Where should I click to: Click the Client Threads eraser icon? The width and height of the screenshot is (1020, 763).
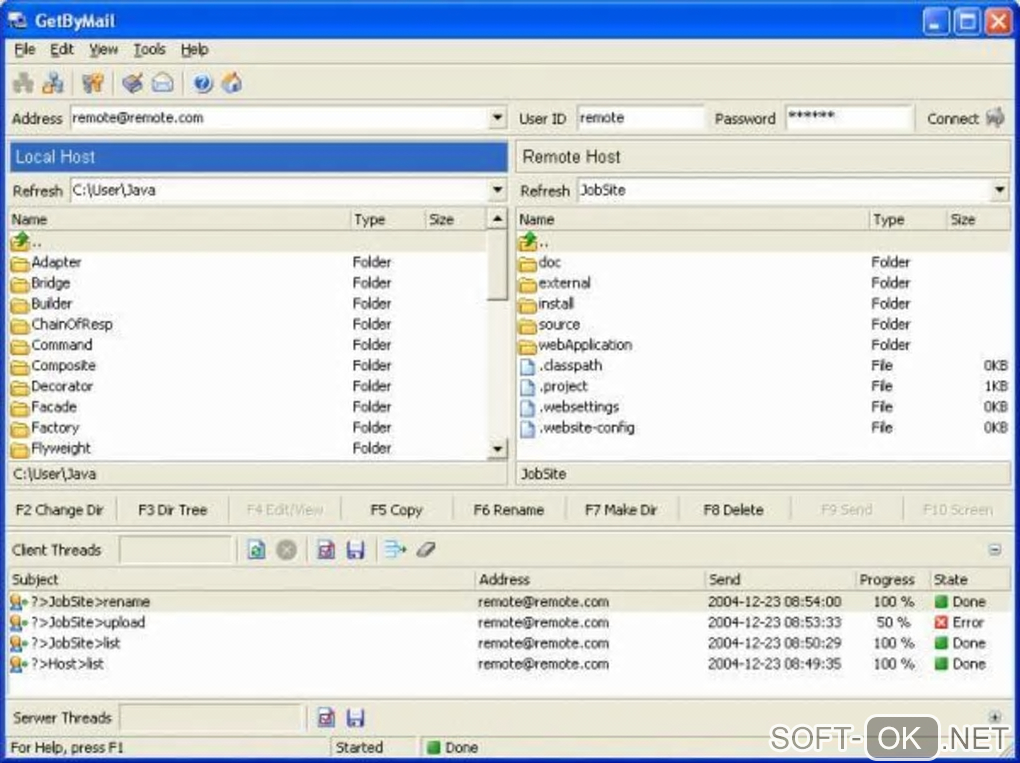[425, 550]
